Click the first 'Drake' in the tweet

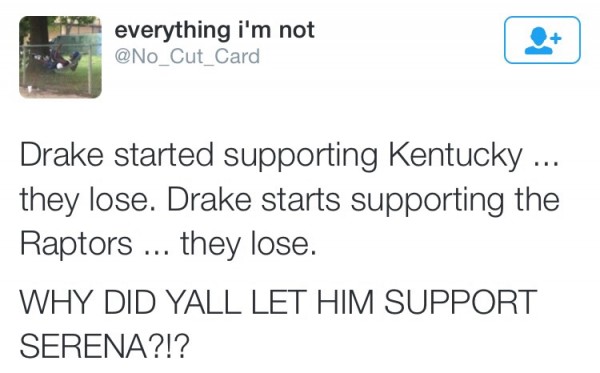(62, 155)
